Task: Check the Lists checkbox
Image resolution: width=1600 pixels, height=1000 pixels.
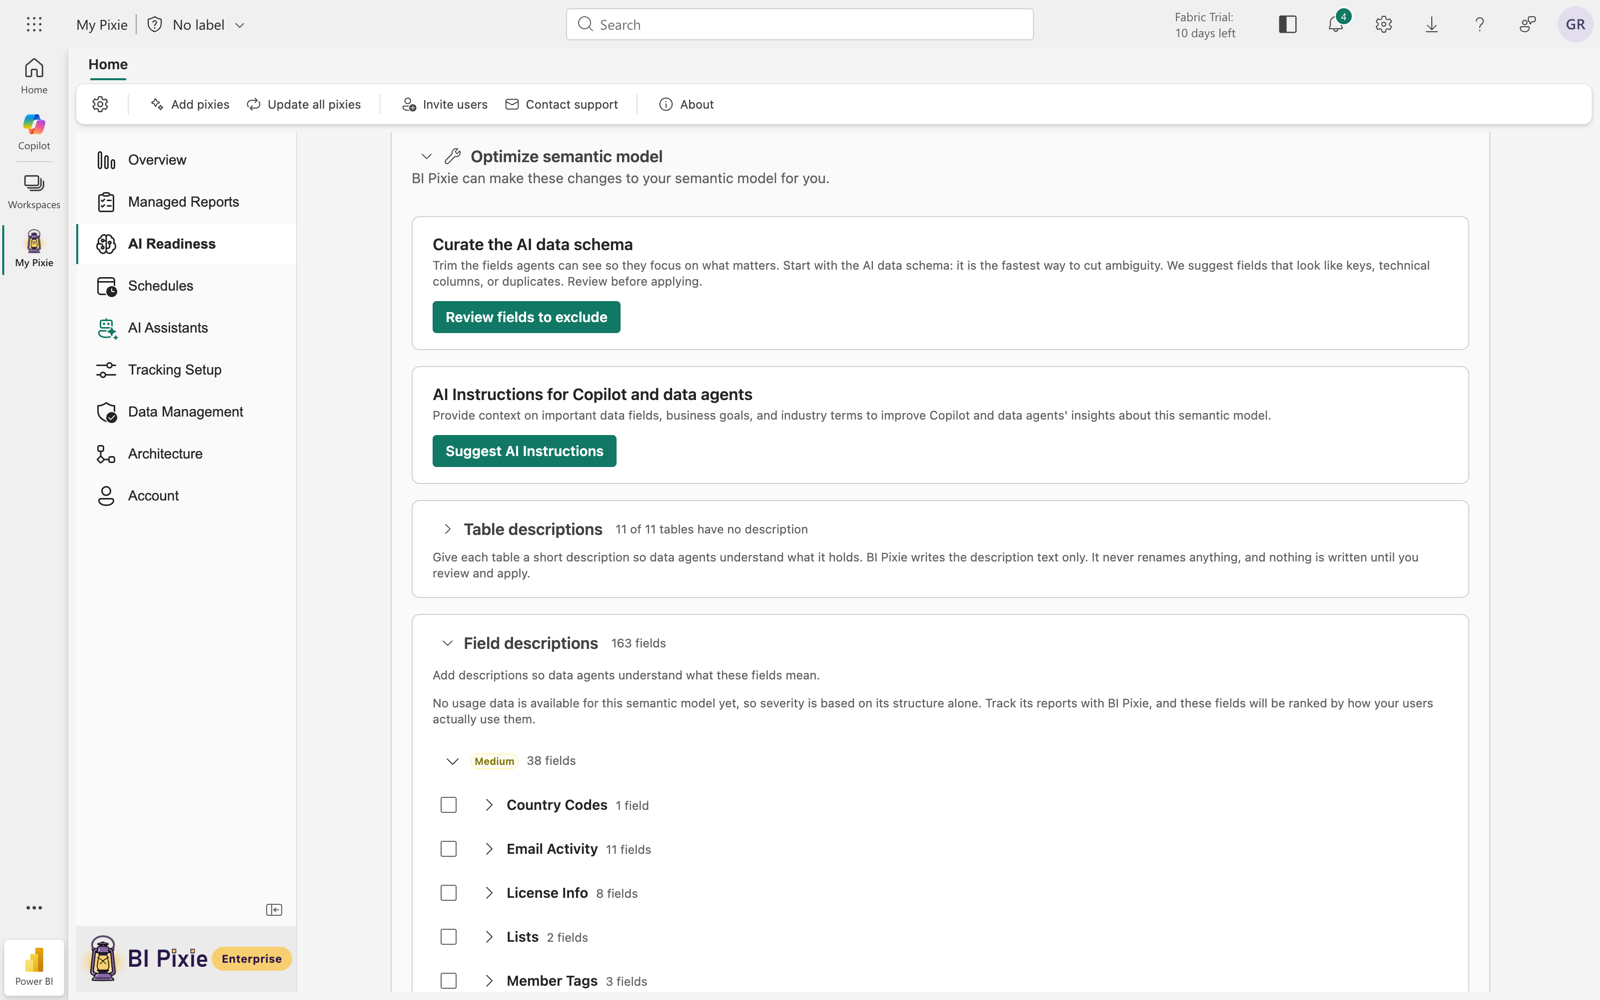Action: 449,937
